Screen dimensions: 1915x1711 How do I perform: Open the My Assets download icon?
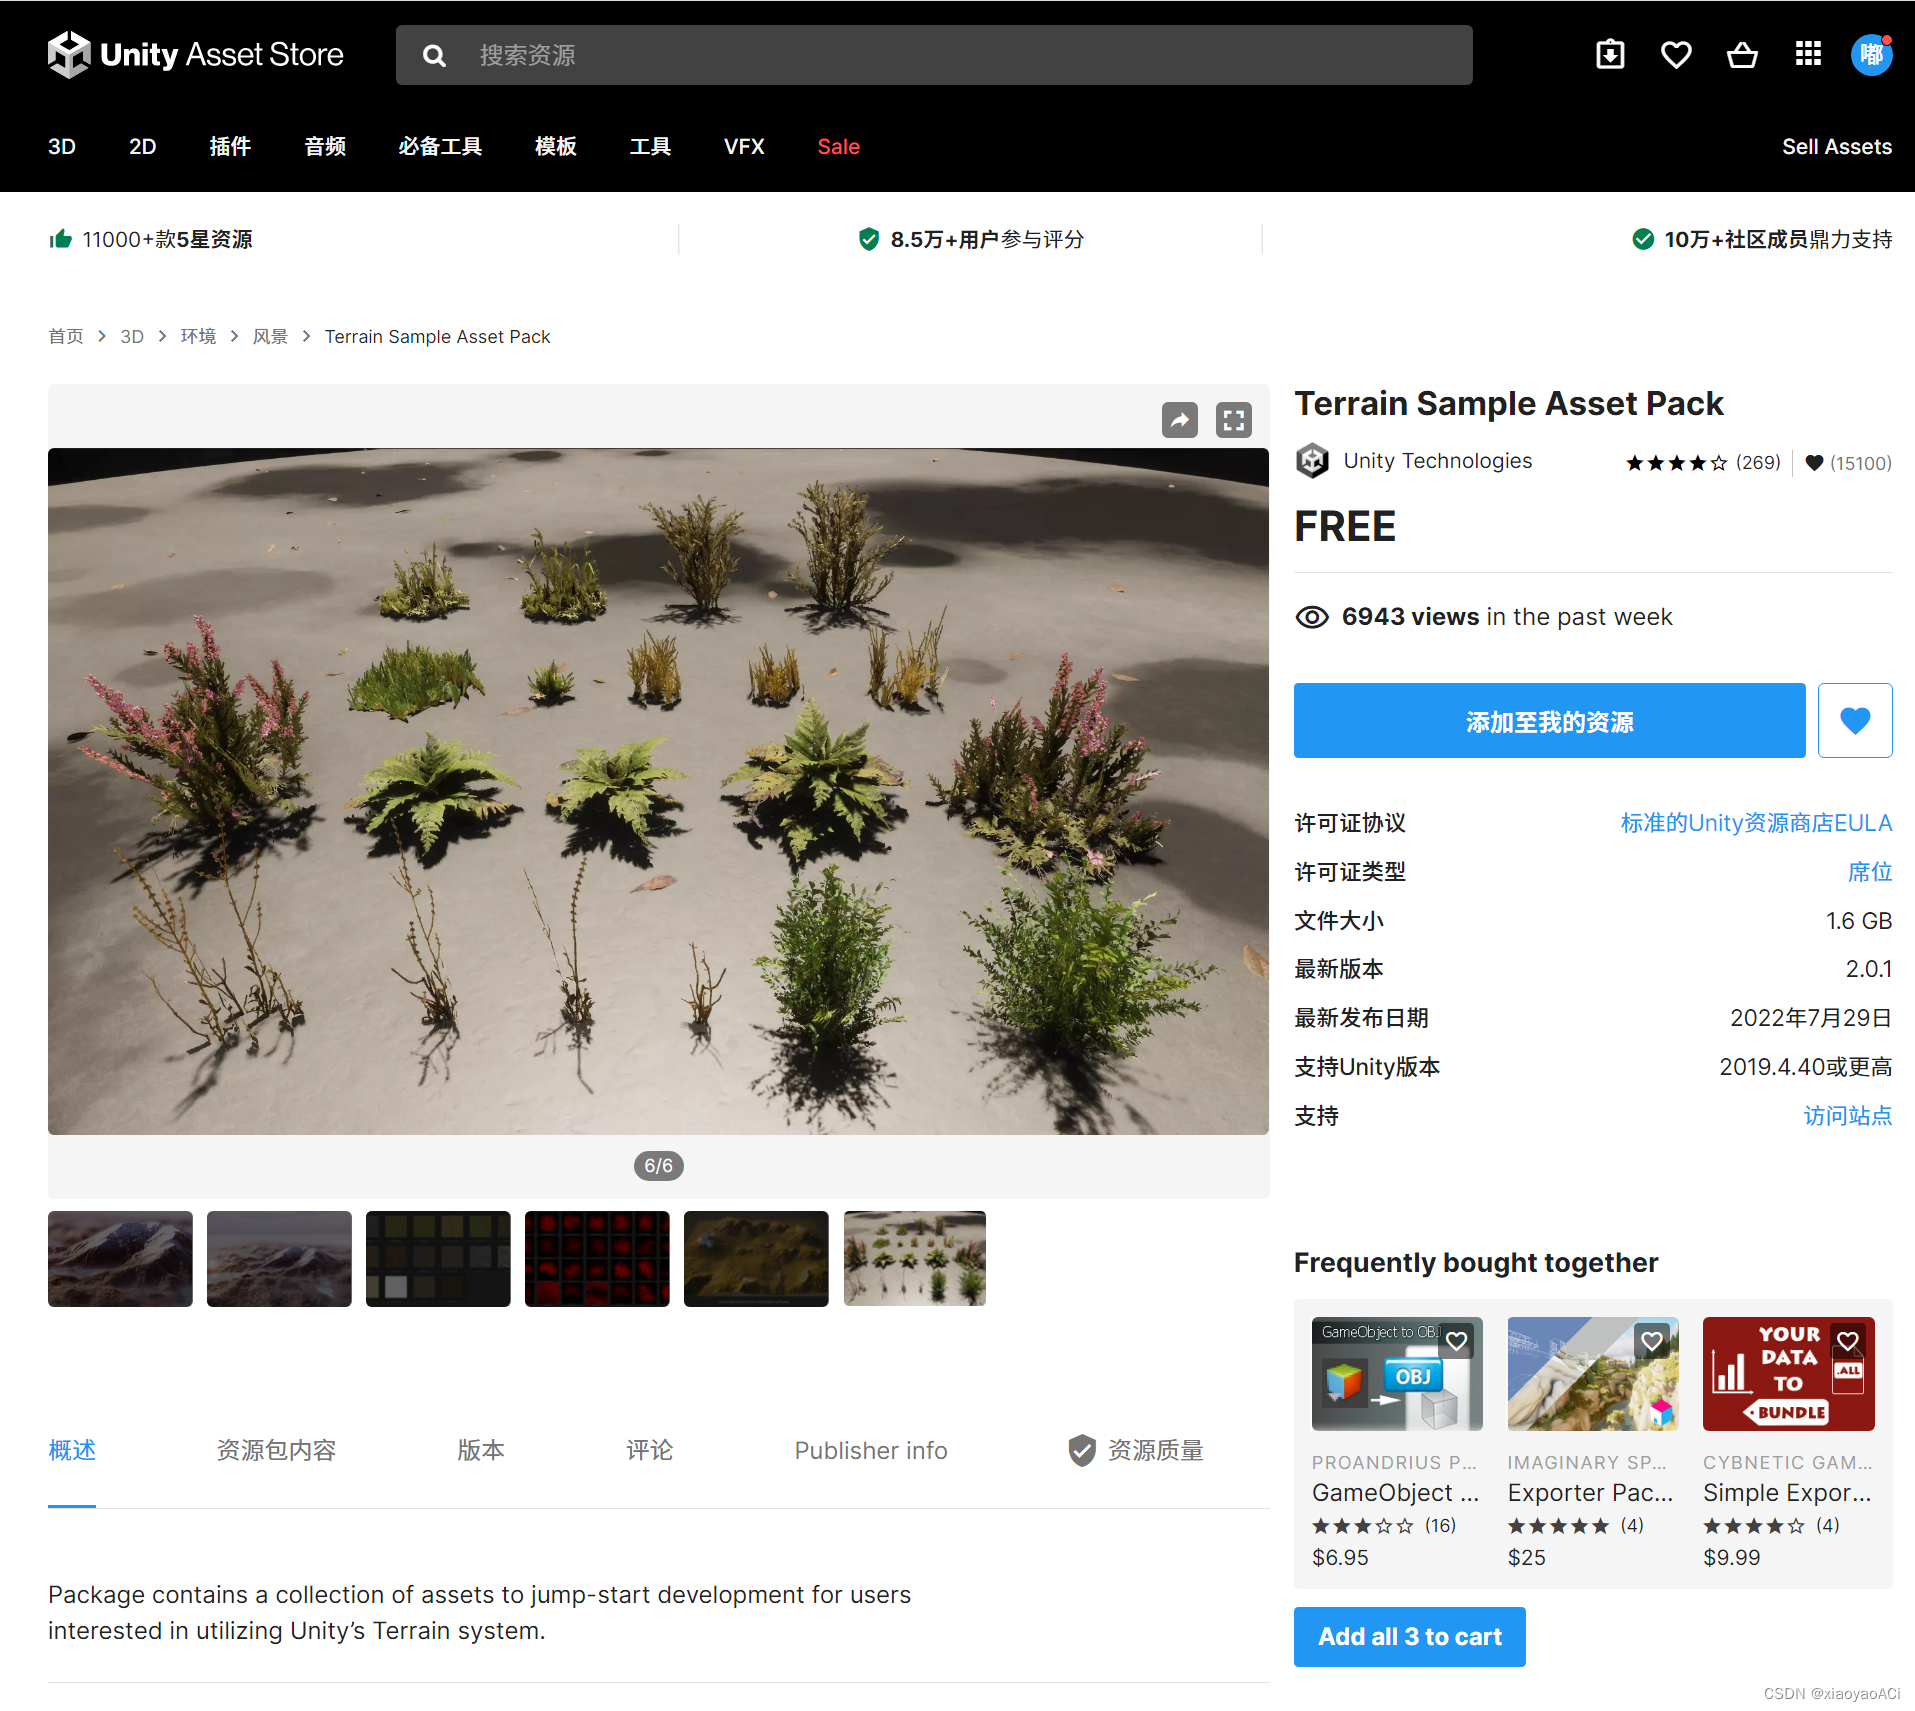(x=1610, y=54)
